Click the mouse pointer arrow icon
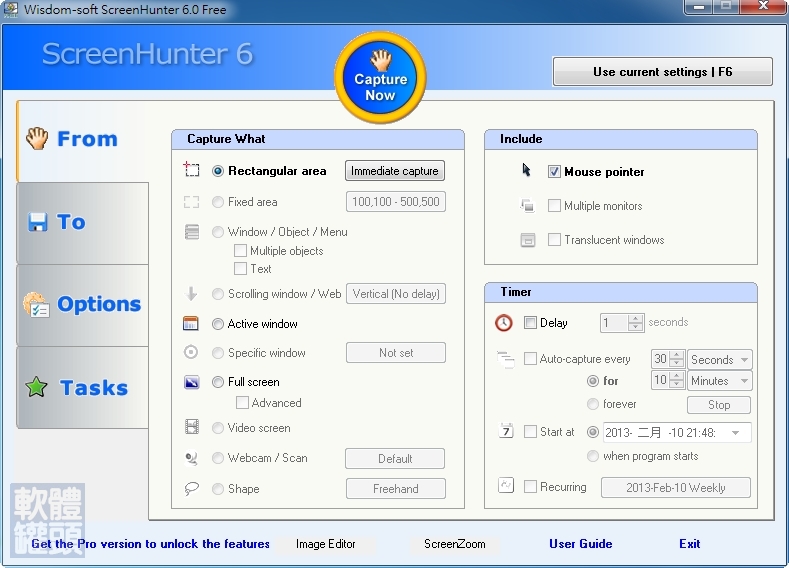The width and height of the screenshot is (789, 568). coord(526,170)
